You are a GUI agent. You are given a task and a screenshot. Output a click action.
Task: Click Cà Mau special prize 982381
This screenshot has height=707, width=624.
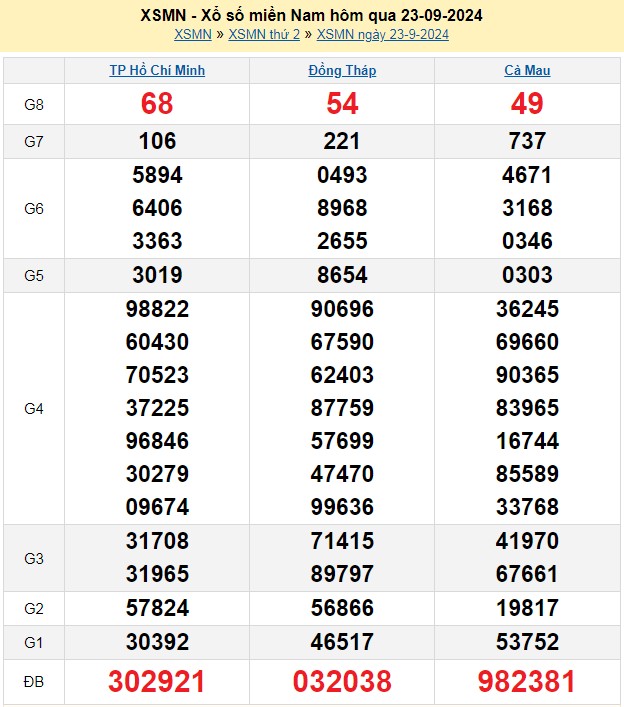point(527,682)
